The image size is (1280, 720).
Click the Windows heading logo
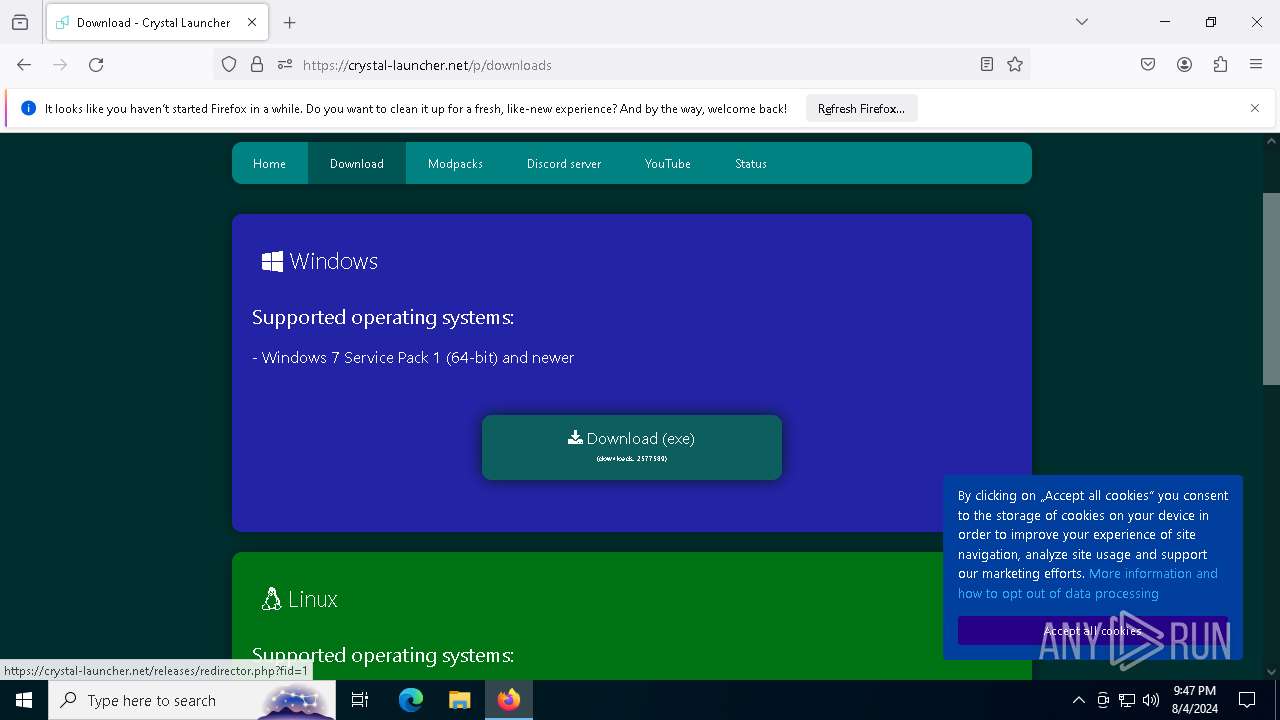272,261
